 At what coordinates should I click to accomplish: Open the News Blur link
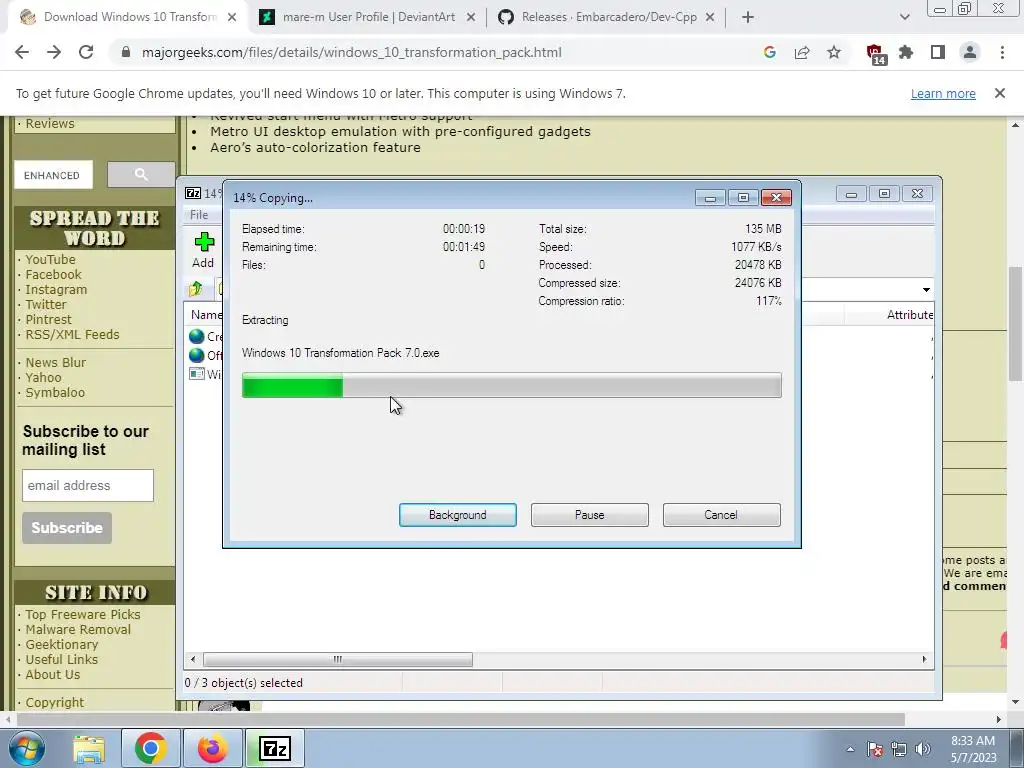point(56,362)
